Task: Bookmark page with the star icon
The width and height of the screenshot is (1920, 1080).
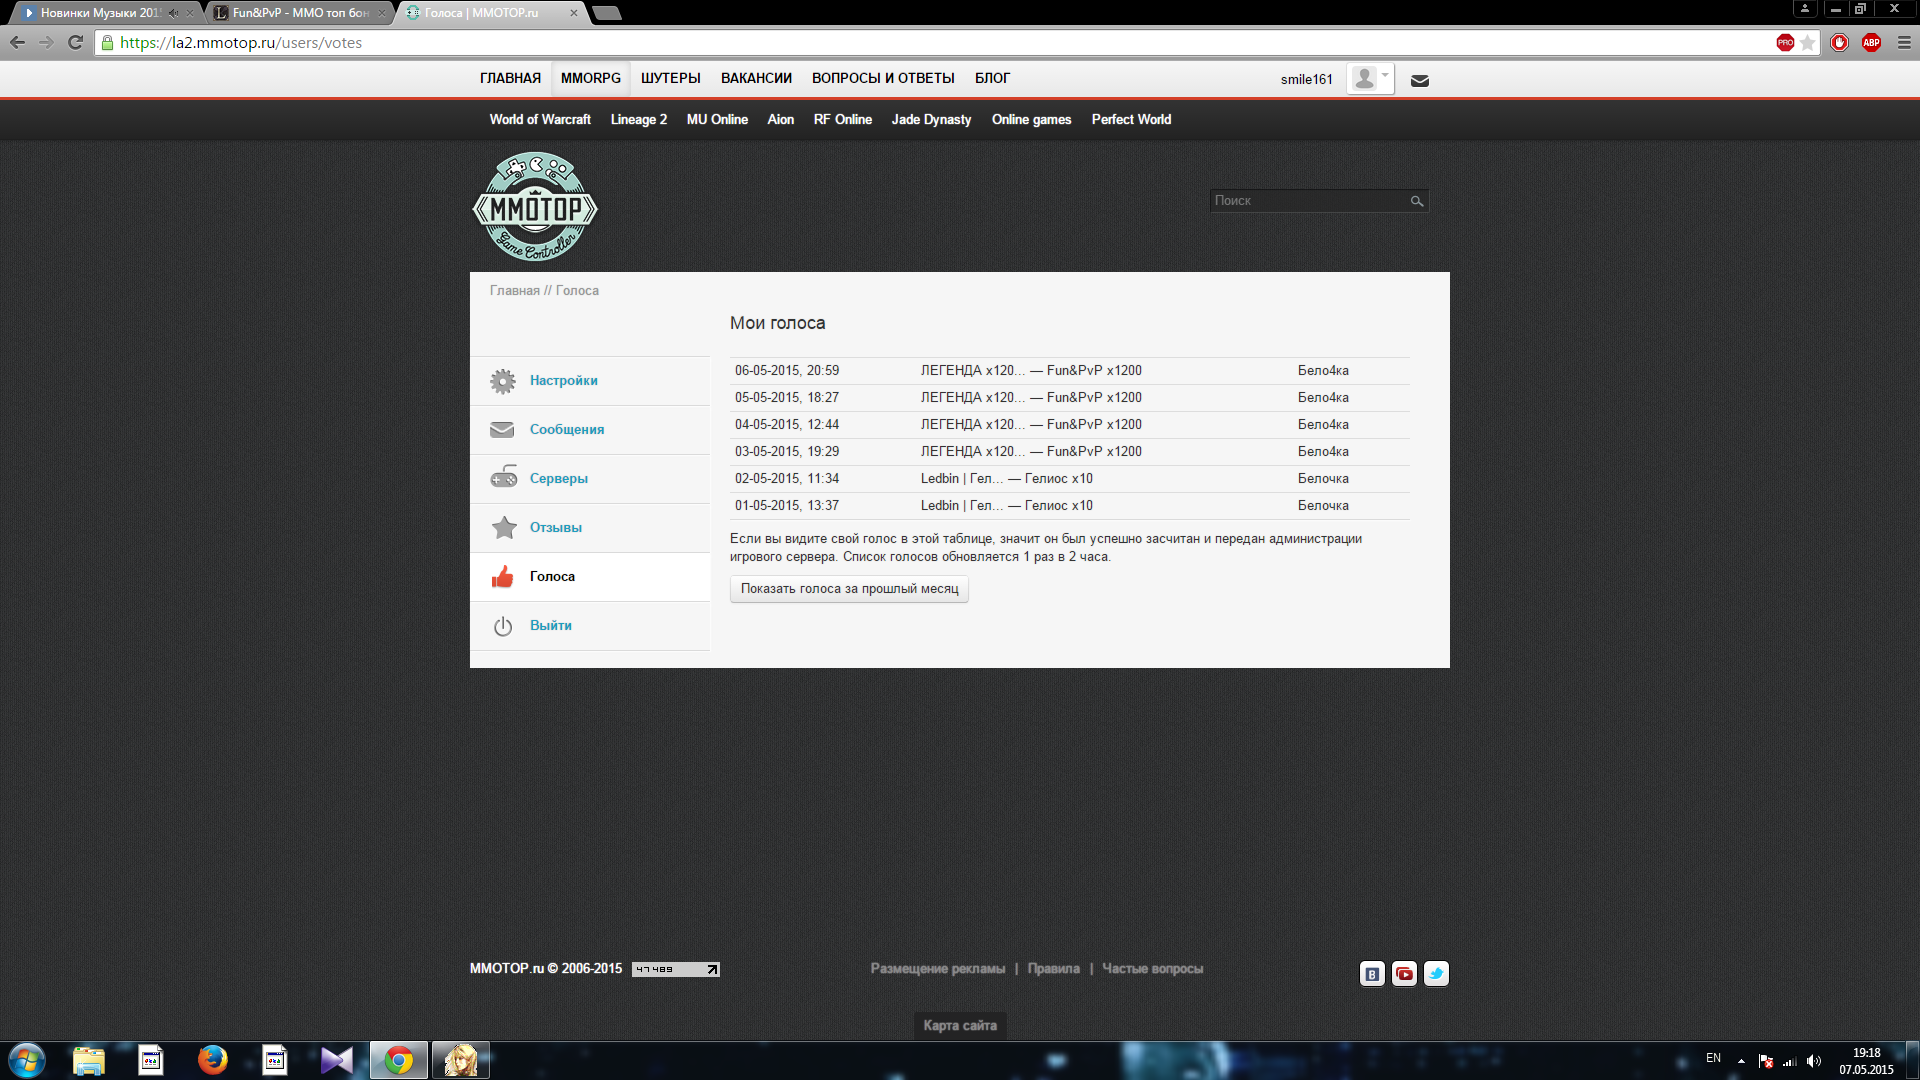Action: (1807, 43)
